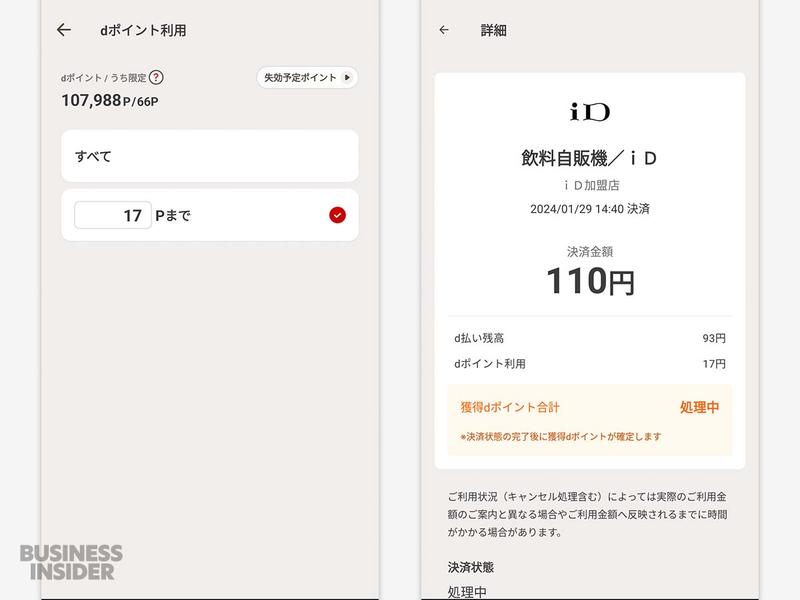Open the help question mark next to うち限定
800x600 pixels.
click(156, 78)
